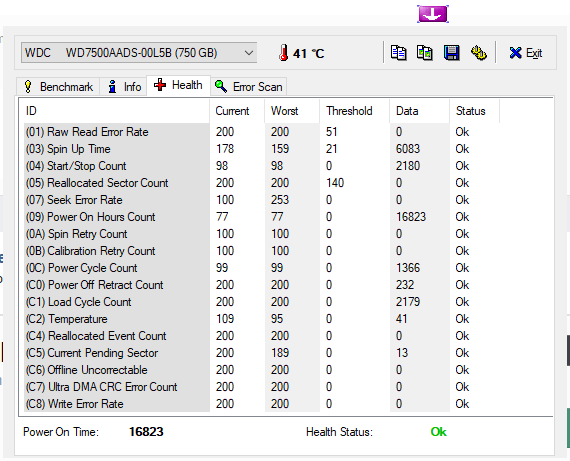
Task: Save screenshot with floppy disk icon
Action: [451, 53]
